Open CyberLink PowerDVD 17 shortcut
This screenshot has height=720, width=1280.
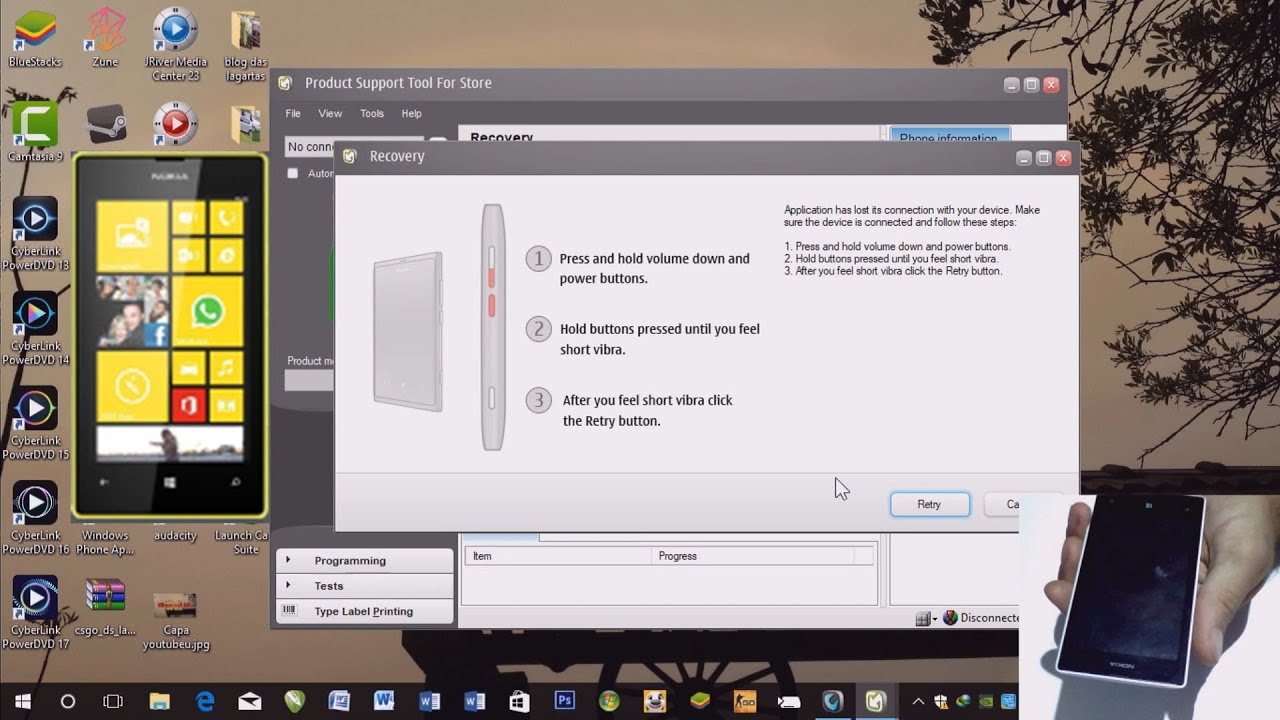click(35, 613)
